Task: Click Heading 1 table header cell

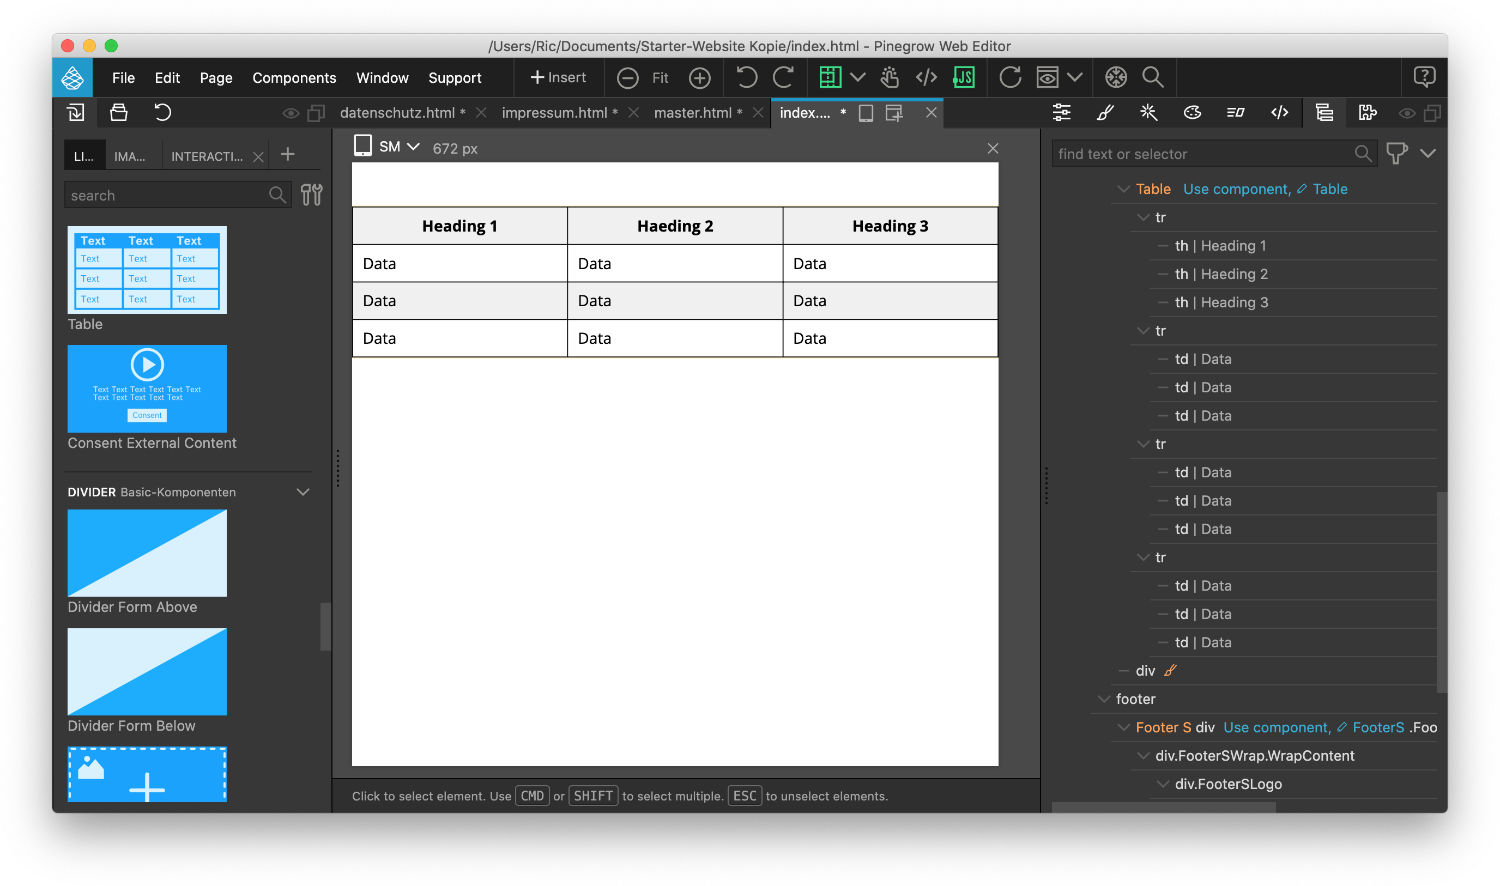Action: (460, 226)
